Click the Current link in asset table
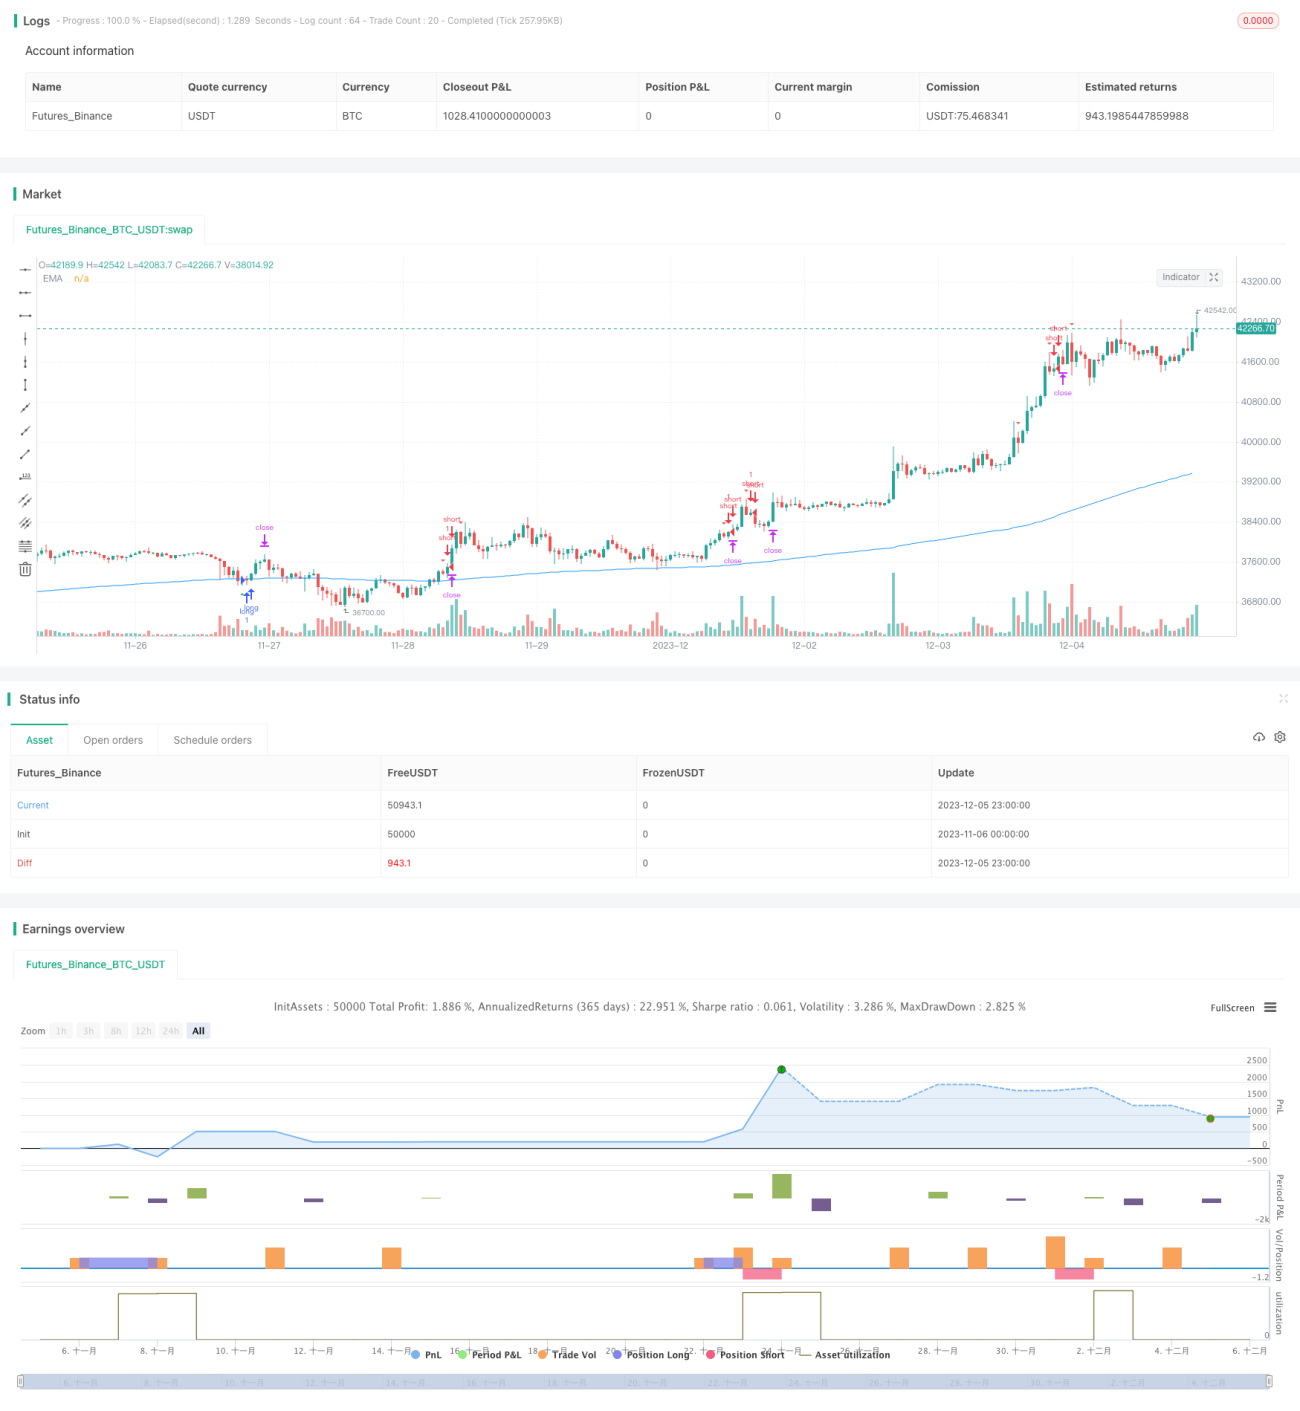The width and height of the screenshot is (1300, 1411). coord(33,805)
